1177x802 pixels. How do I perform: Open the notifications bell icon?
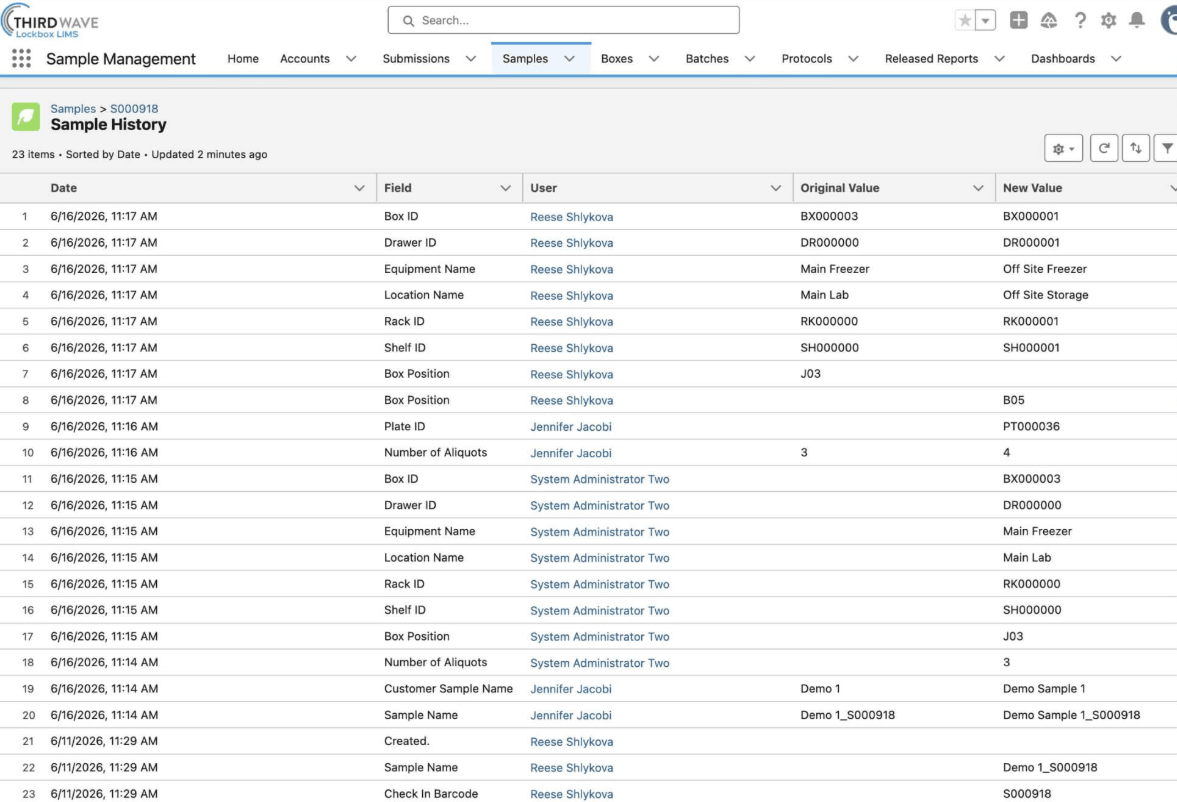click(1137, 20)
